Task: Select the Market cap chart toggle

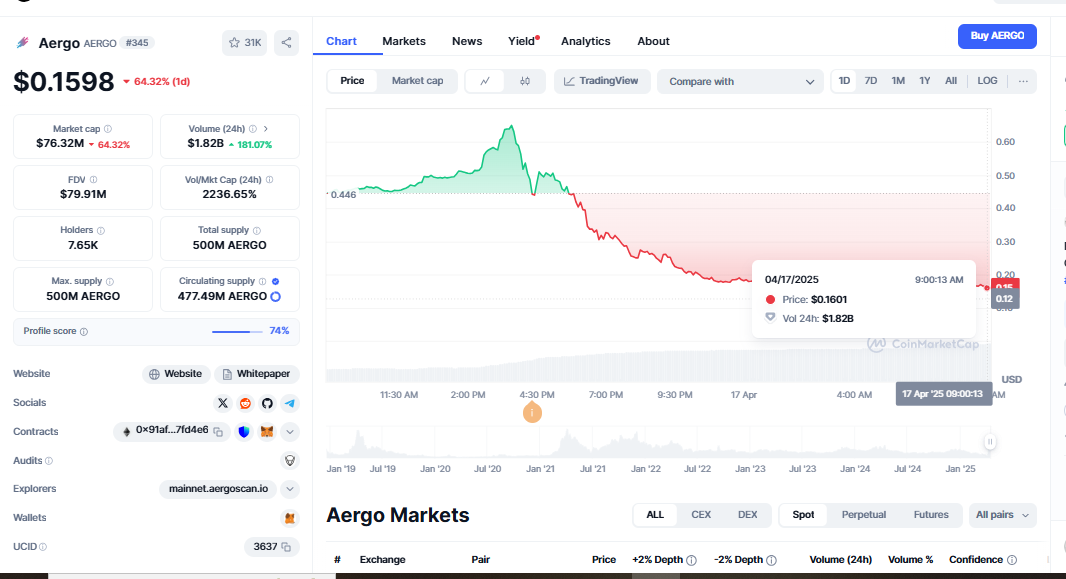Action: [417, 81]
